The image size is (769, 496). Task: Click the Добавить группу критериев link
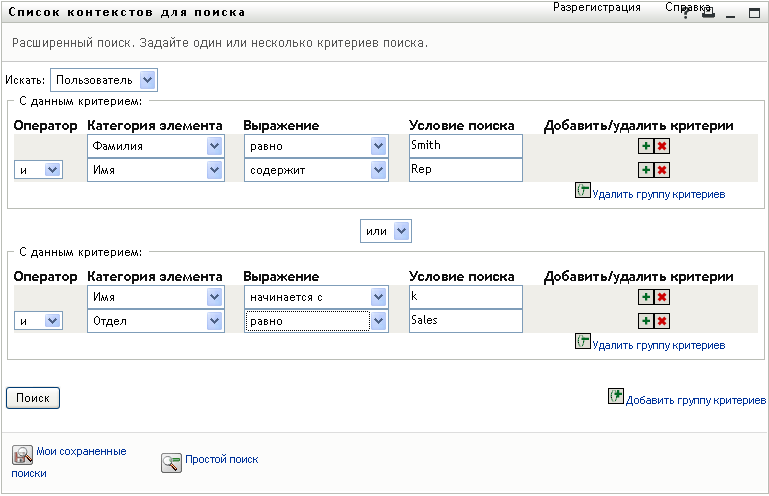coord(695,400)
